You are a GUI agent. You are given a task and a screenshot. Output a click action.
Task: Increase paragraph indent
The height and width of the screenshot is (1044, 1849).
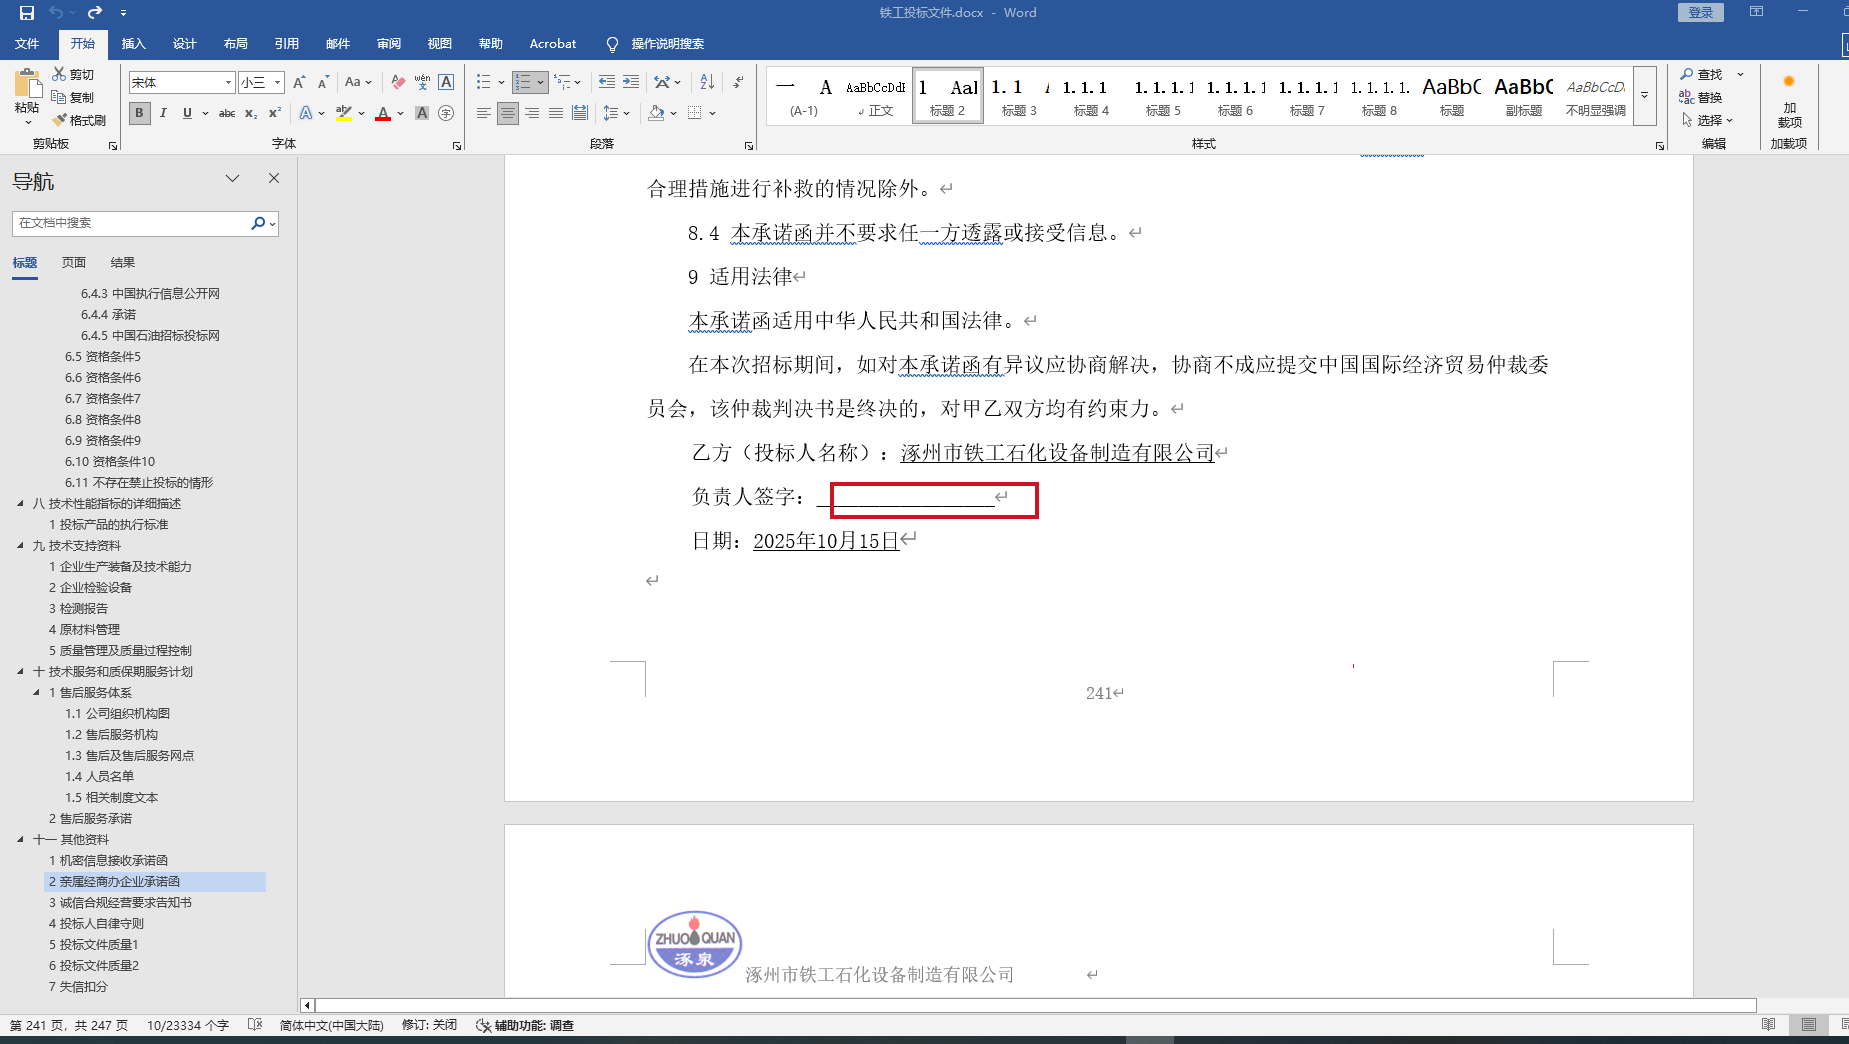[631, 82]
